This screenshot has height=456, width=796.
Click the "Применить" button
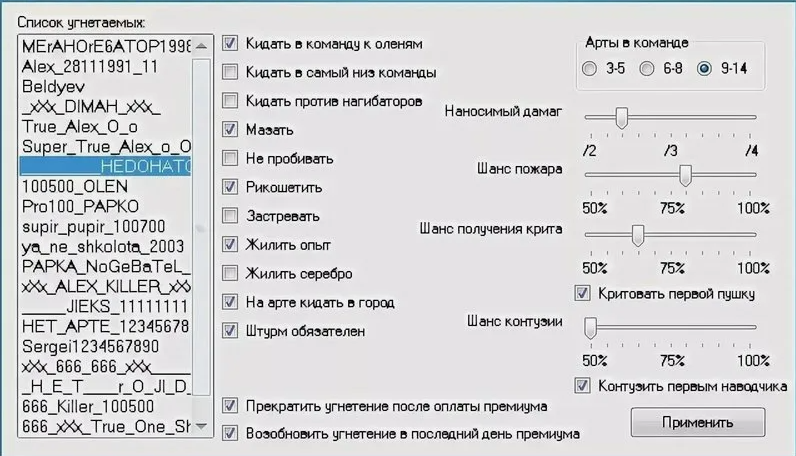point(698,422)
